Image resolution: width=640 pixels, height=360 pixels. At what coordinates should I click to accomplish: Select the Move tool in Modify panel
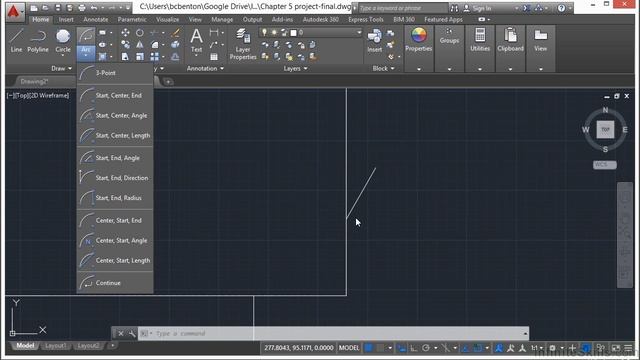(x=125, y=33)
